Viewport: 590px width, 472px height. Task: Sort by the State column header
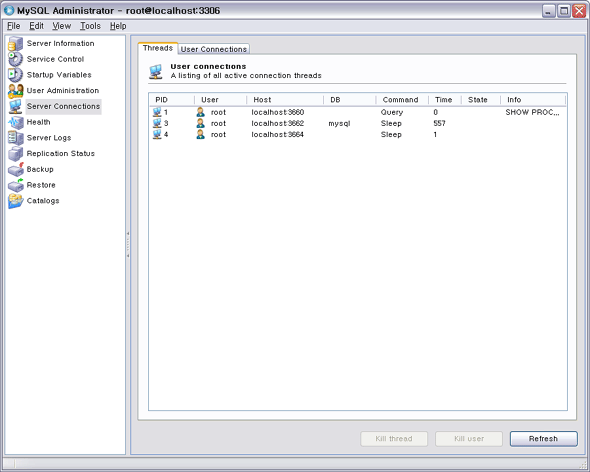pyautogui.click(x=481, y=100)
